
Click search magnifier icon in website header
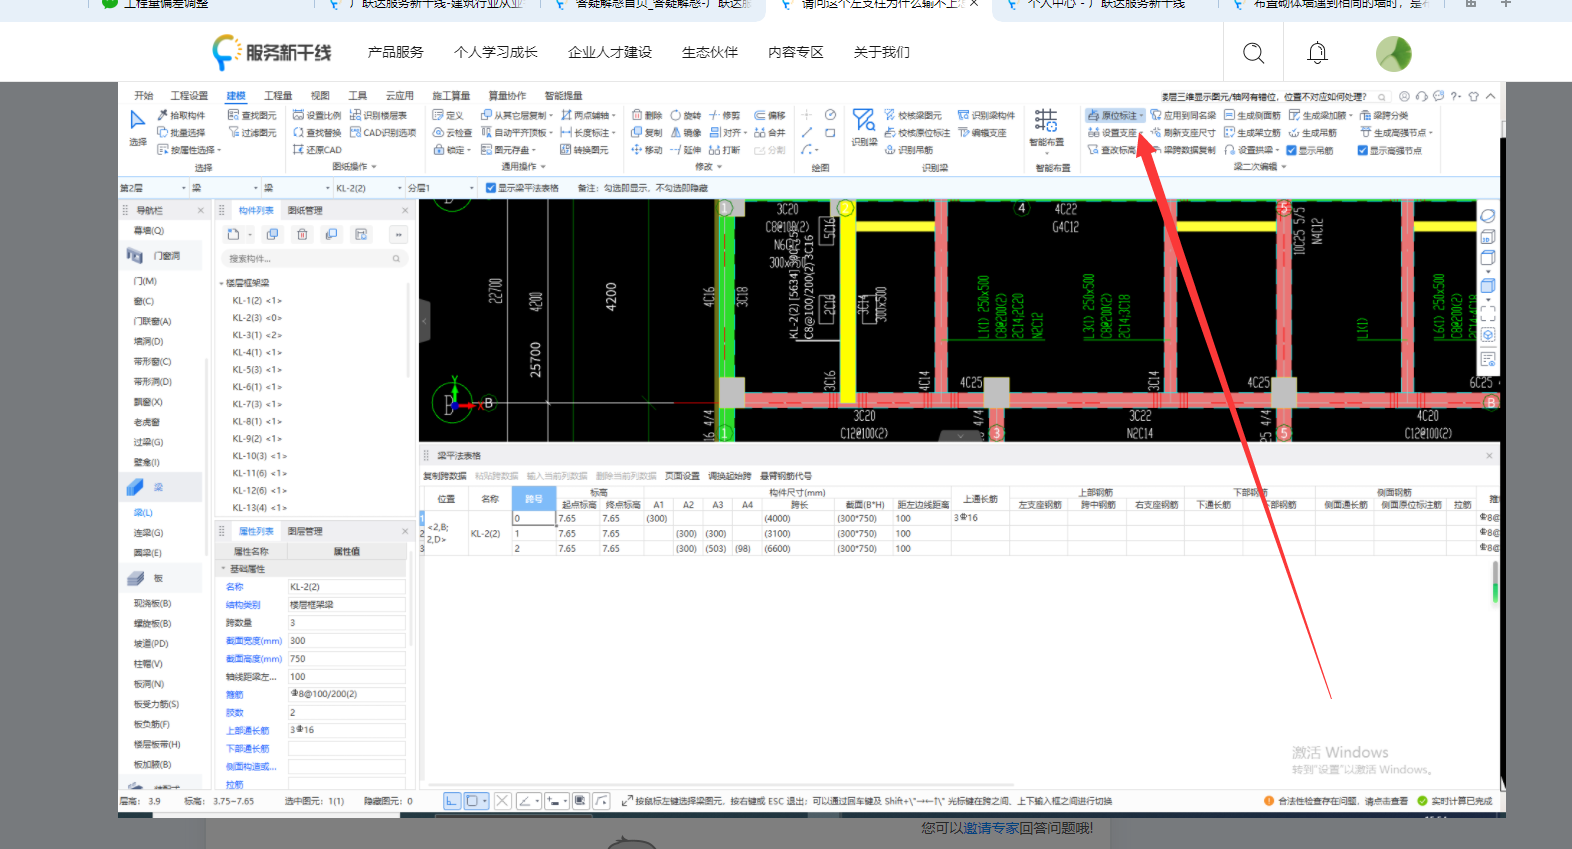pyautogui.click(x=1253, y=53)
